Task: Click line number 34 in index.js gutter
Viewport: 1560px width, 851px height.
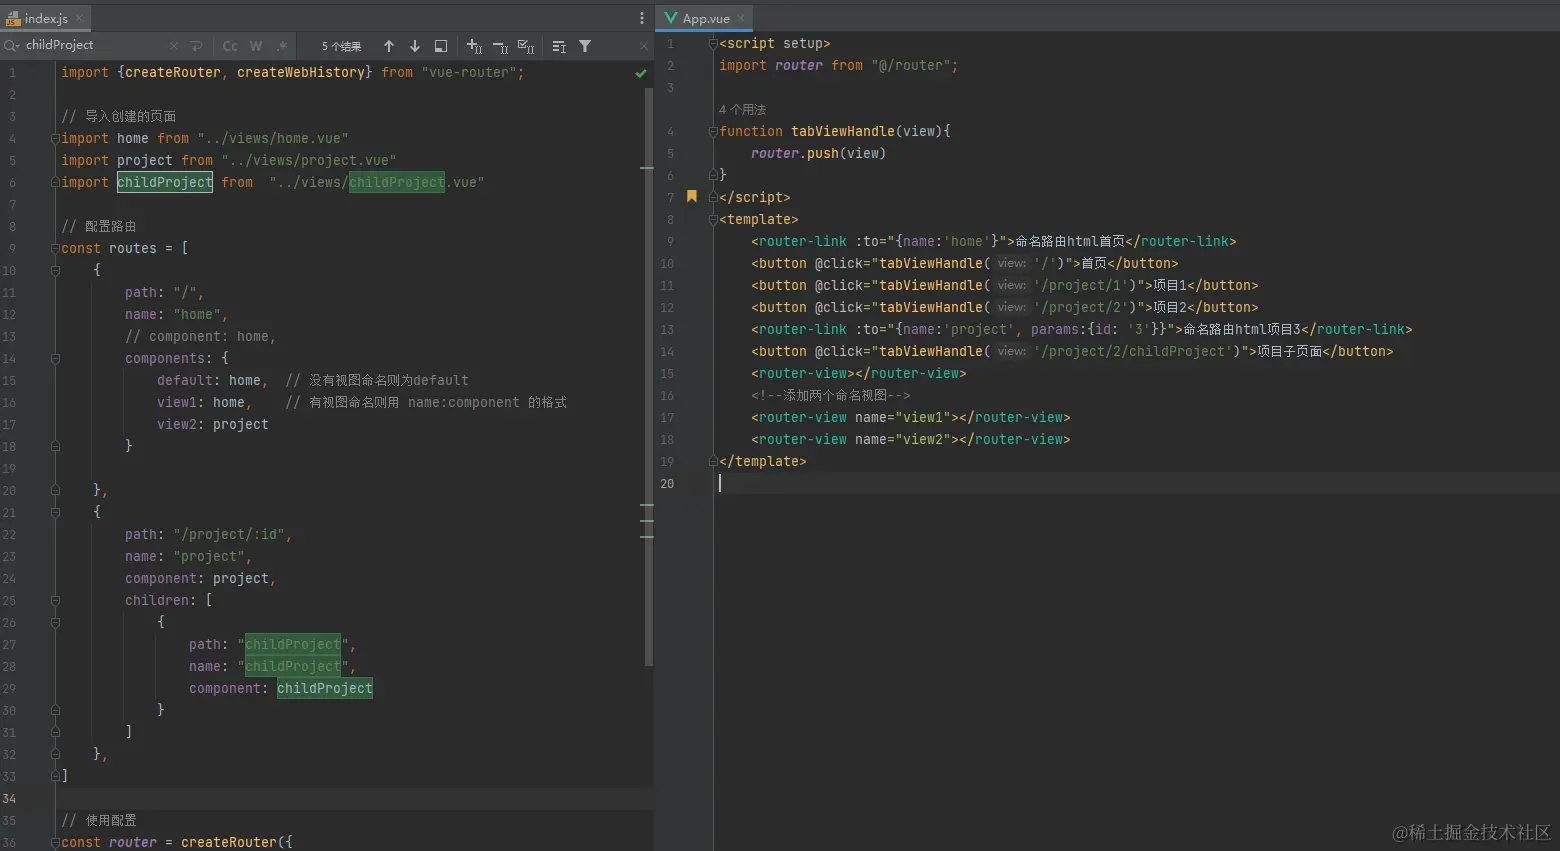Action: click(9, 799)
